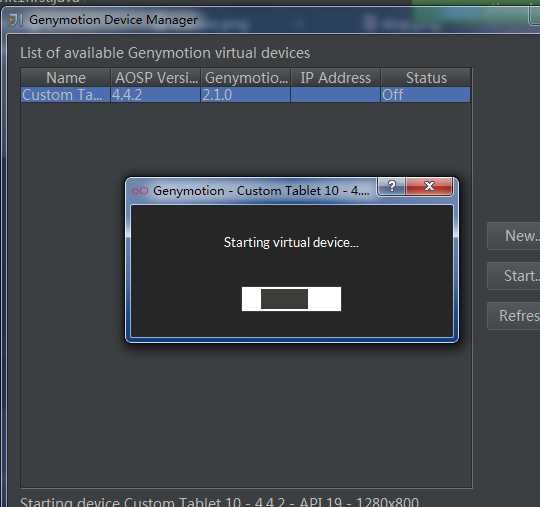Click the Genymotion - Custom Tablet dialog title

261,190
